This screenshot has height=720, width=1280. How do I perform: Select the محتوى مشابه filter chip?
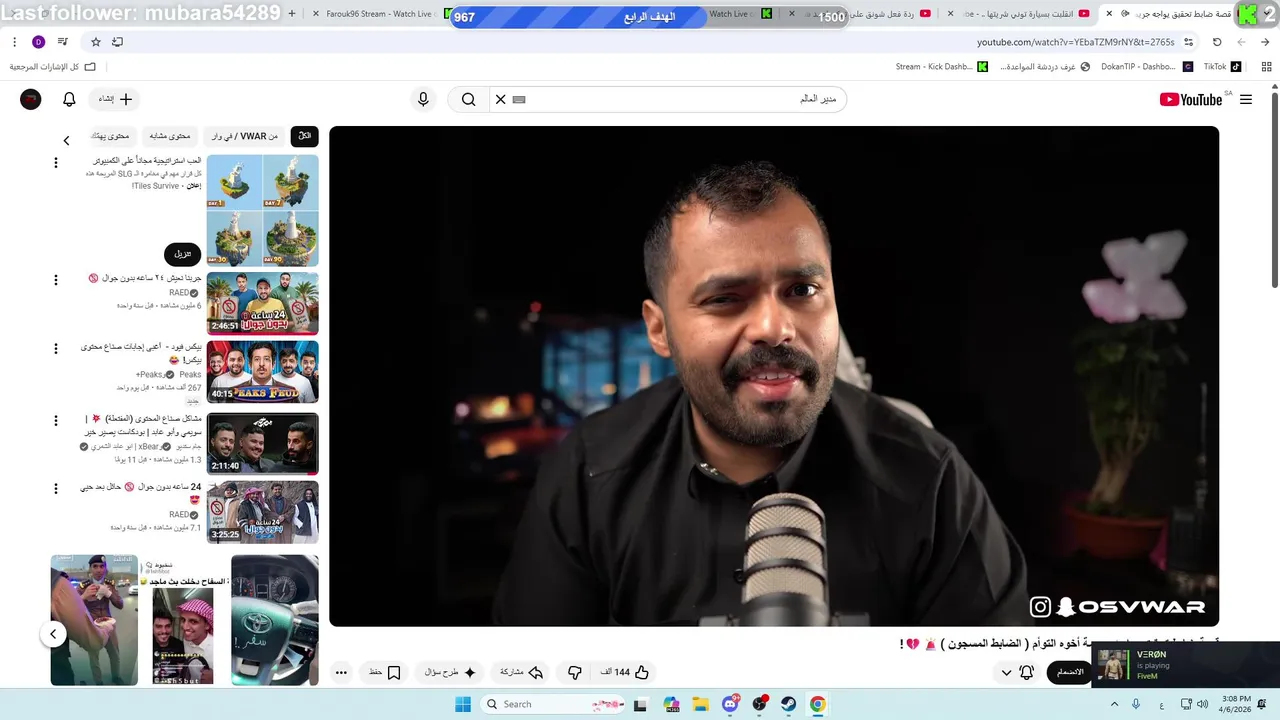pyautogui.click(x=170, y=136)
